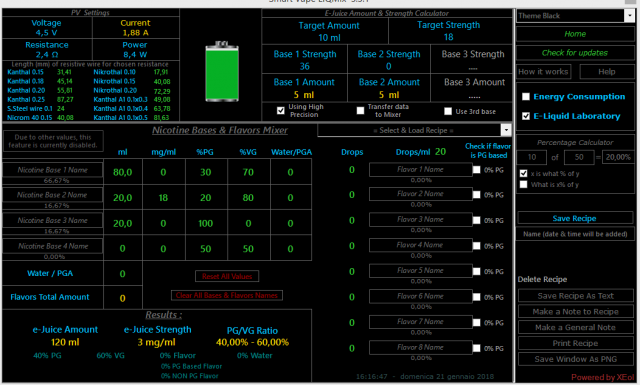Mark Flavor 5 as PG based
This screenshot has height=385, width=640.
(476, 272)
